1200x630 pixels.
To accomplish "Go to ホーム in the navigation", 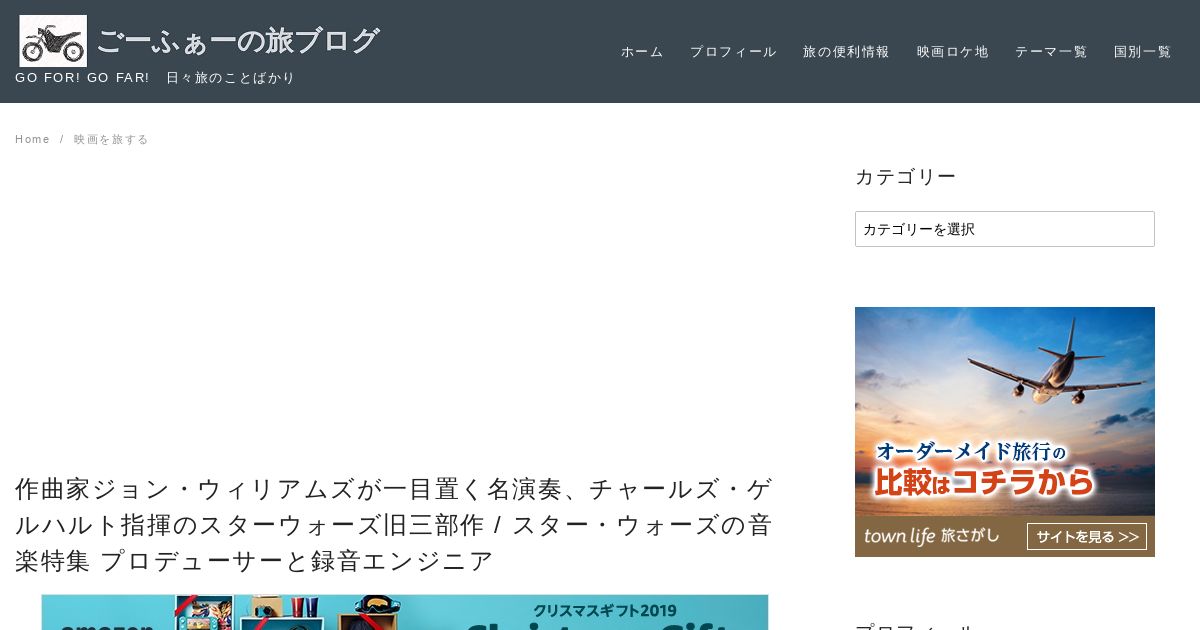I will (642, 52).
